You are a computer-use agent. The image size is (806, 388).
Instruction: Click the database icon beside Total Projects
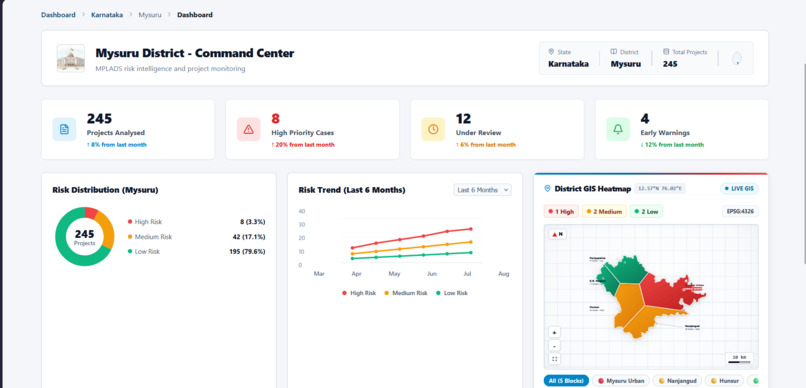pyautogui.click(x=666, y=51)
